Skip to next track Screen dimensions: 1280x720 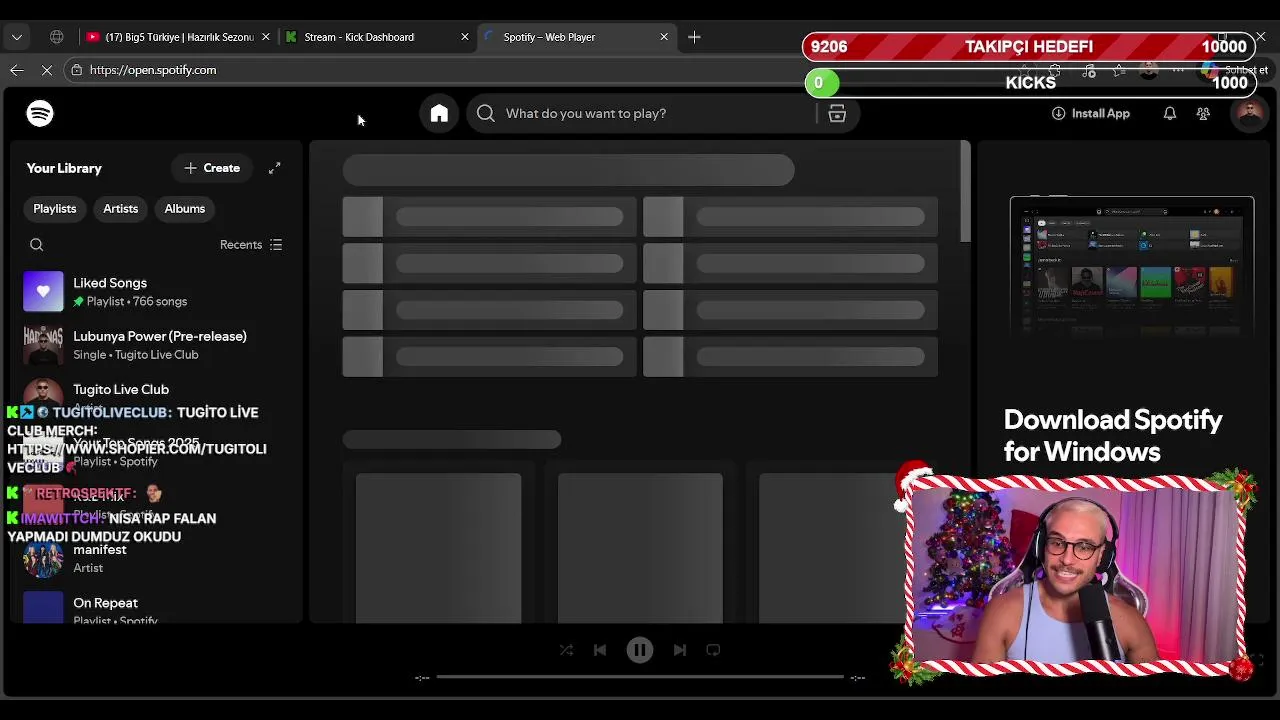pos(679,650)
